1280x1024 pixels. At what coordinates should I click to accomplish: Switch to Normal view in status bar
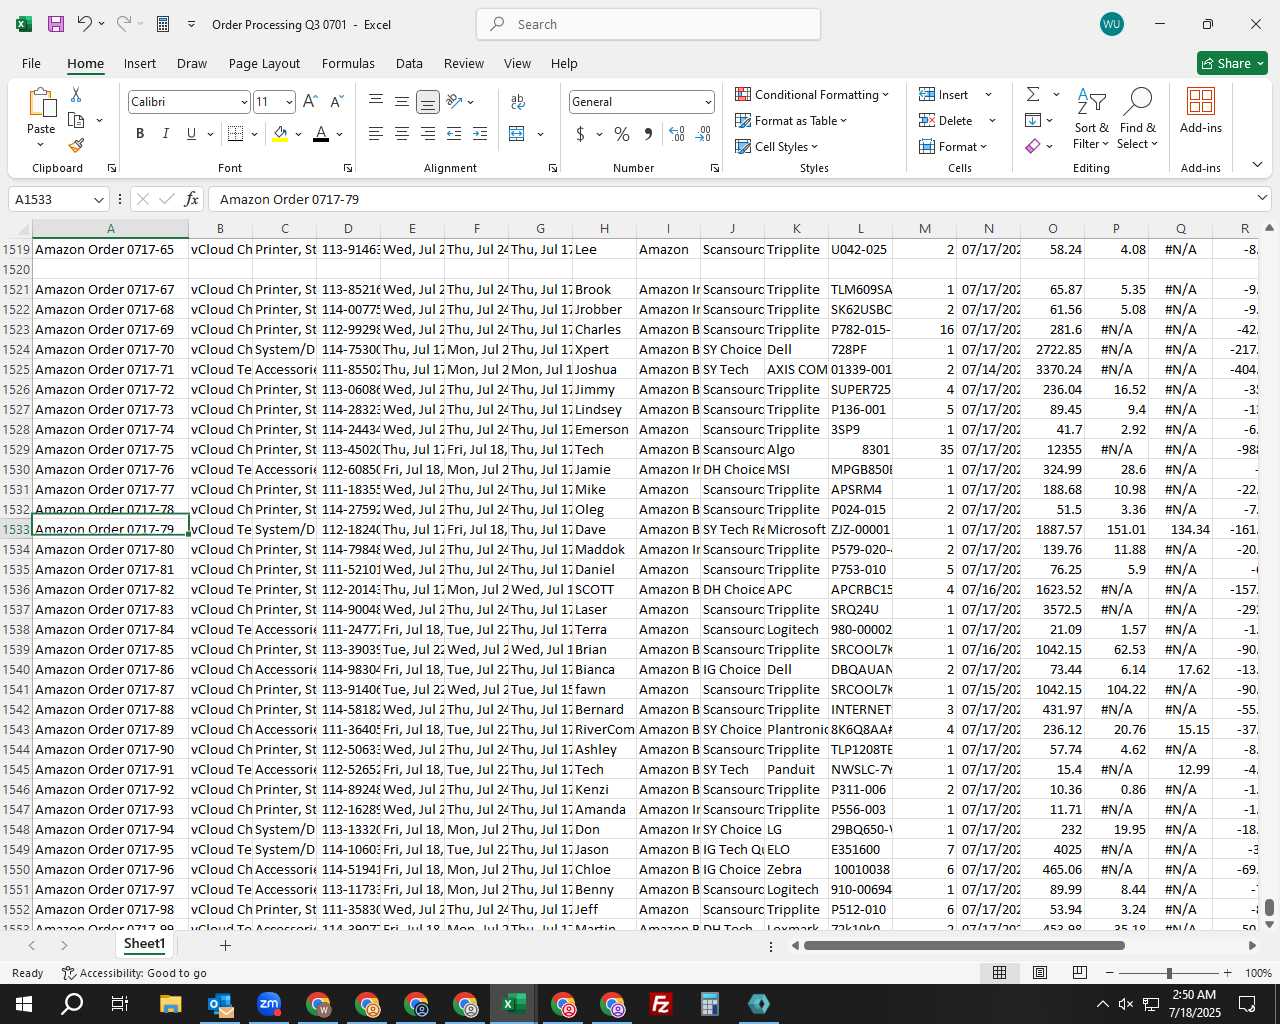999,973
